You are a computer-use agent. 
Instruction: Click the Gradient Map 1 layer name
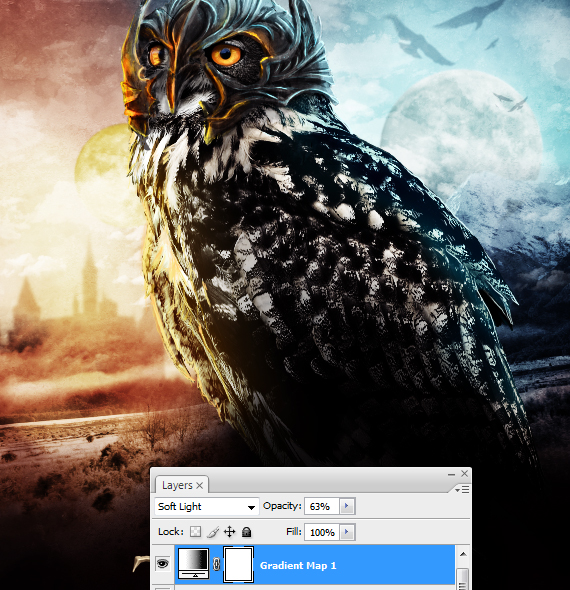pyautogui.click(x=298, y=566)
